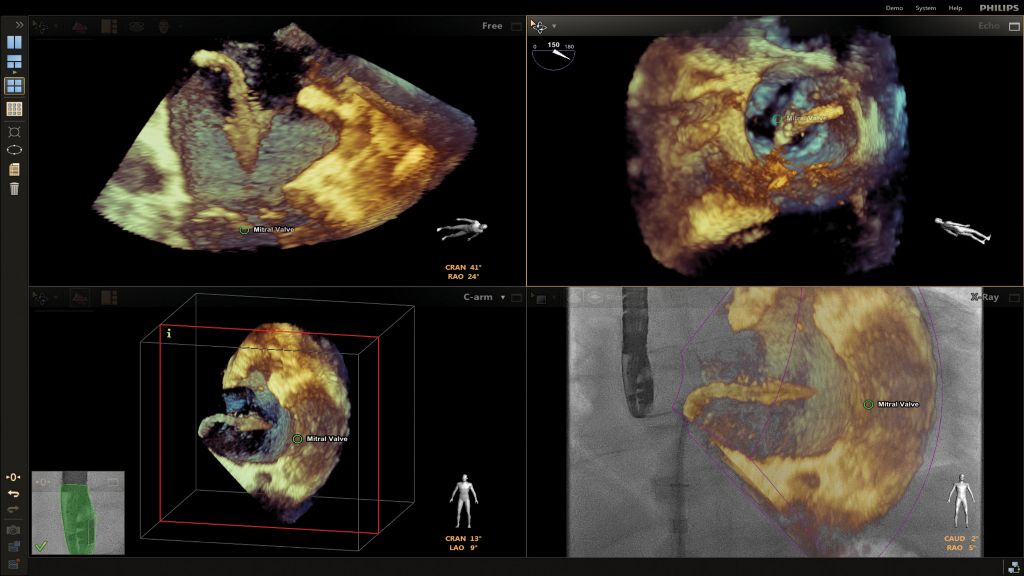Click patient orientation figure in Echo view
Viewport: 1024px width, 576px height.
coord(963,231)
